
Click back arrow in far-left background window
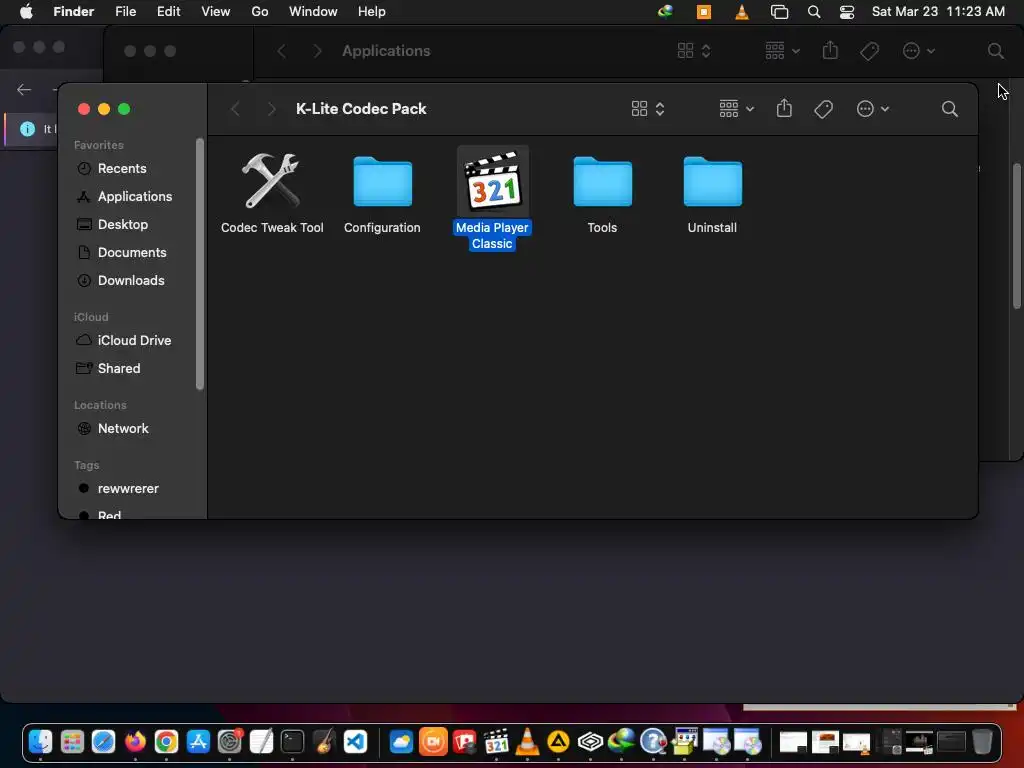(24, 89)
